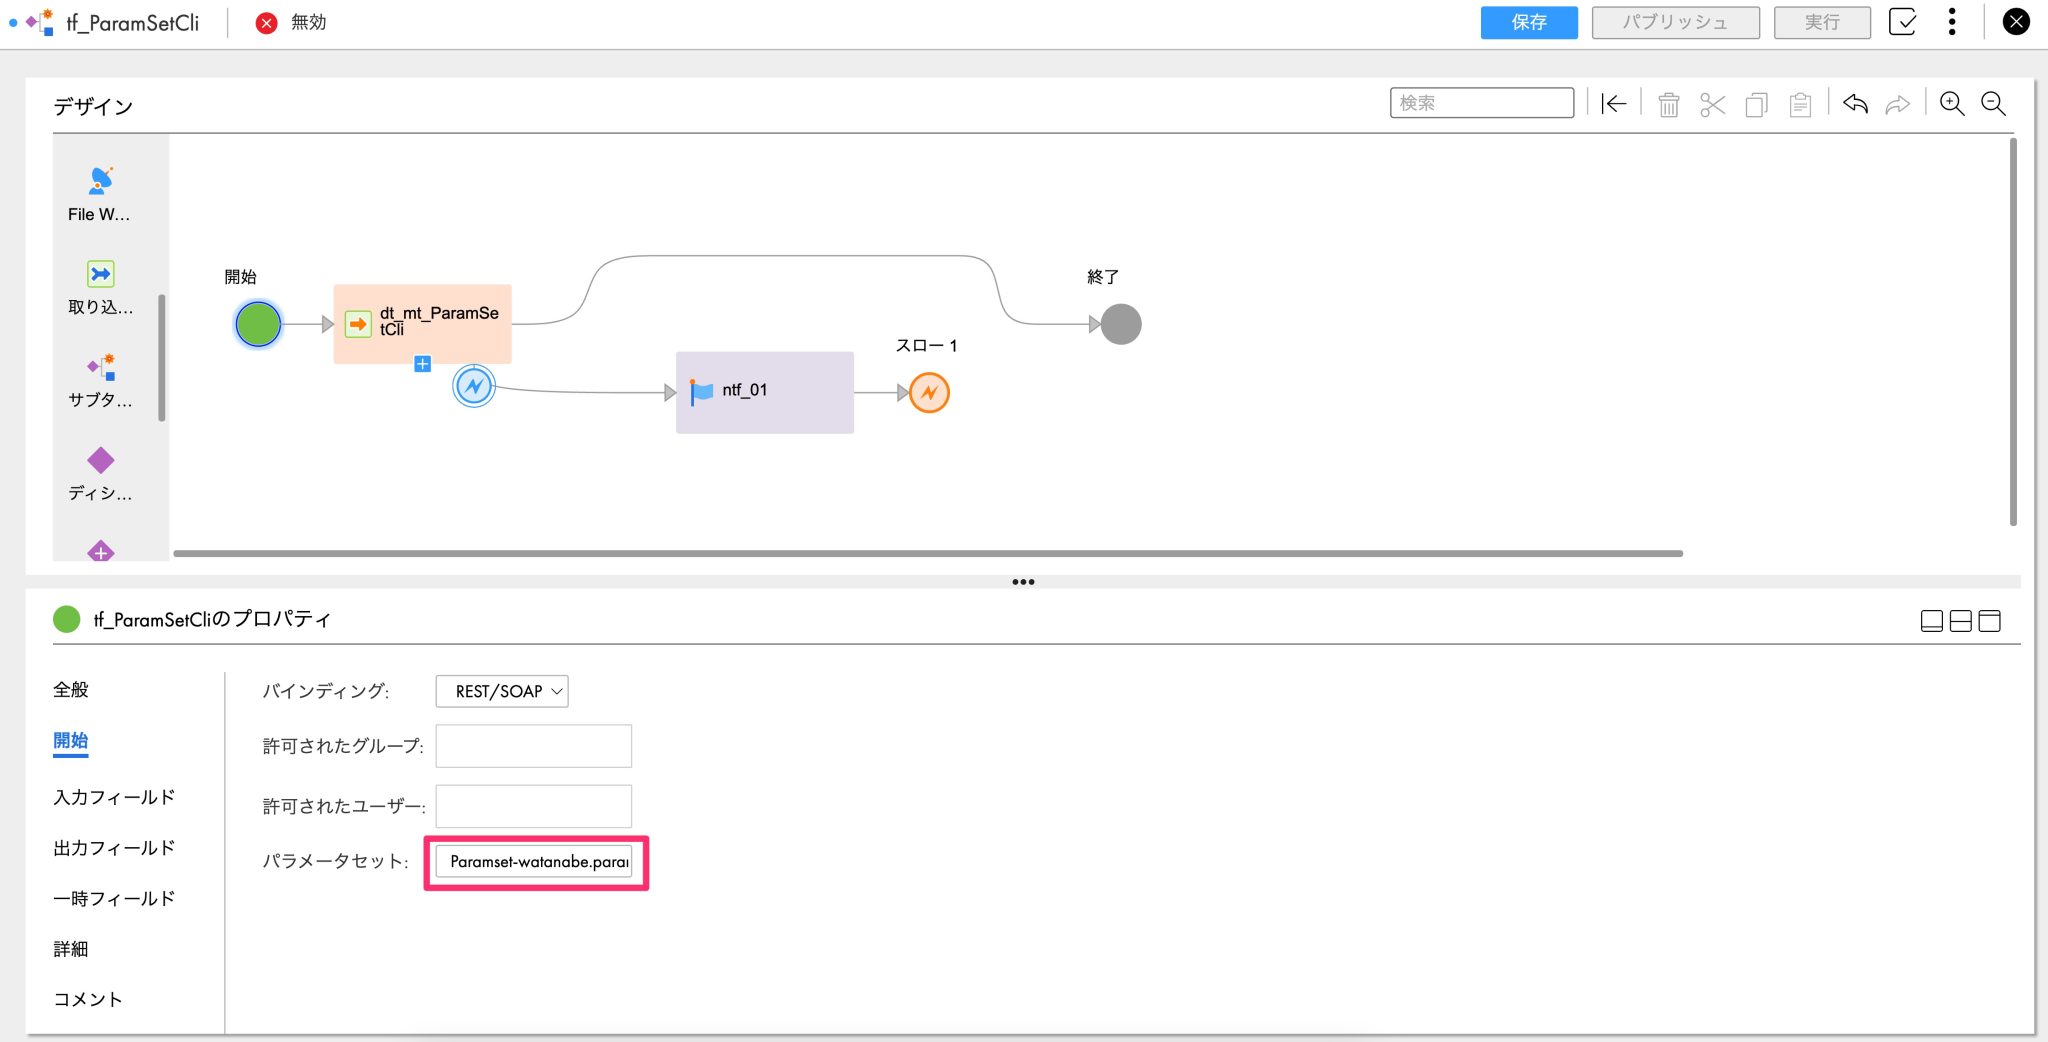
Task: Click the scissors cut icon in the toolbar
Action: [x=1712, y=103]
